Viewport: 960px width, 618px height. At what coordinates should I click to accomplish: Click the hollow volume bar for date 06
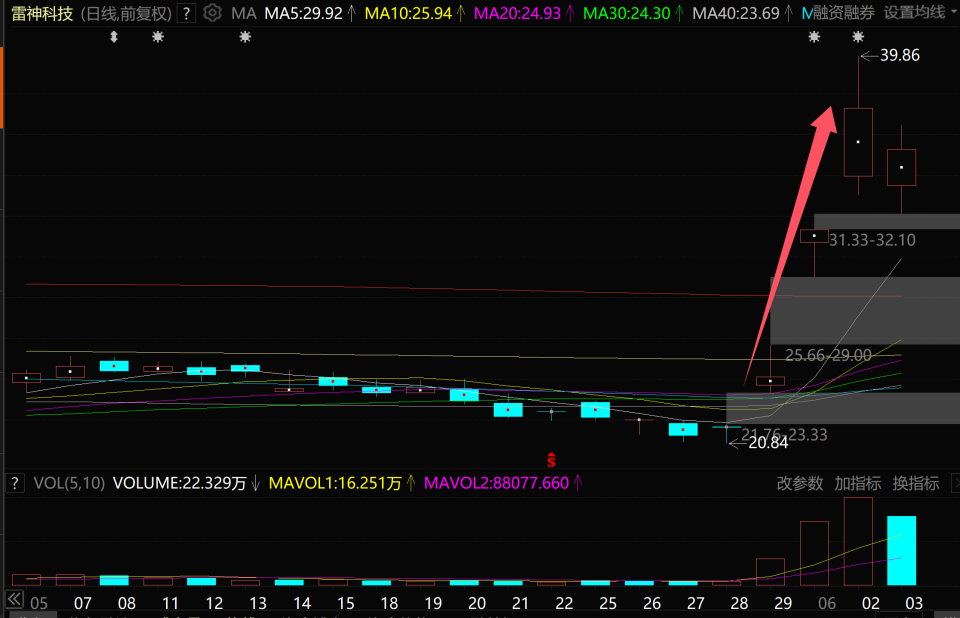pyautogui.click(x=814, y=554)
